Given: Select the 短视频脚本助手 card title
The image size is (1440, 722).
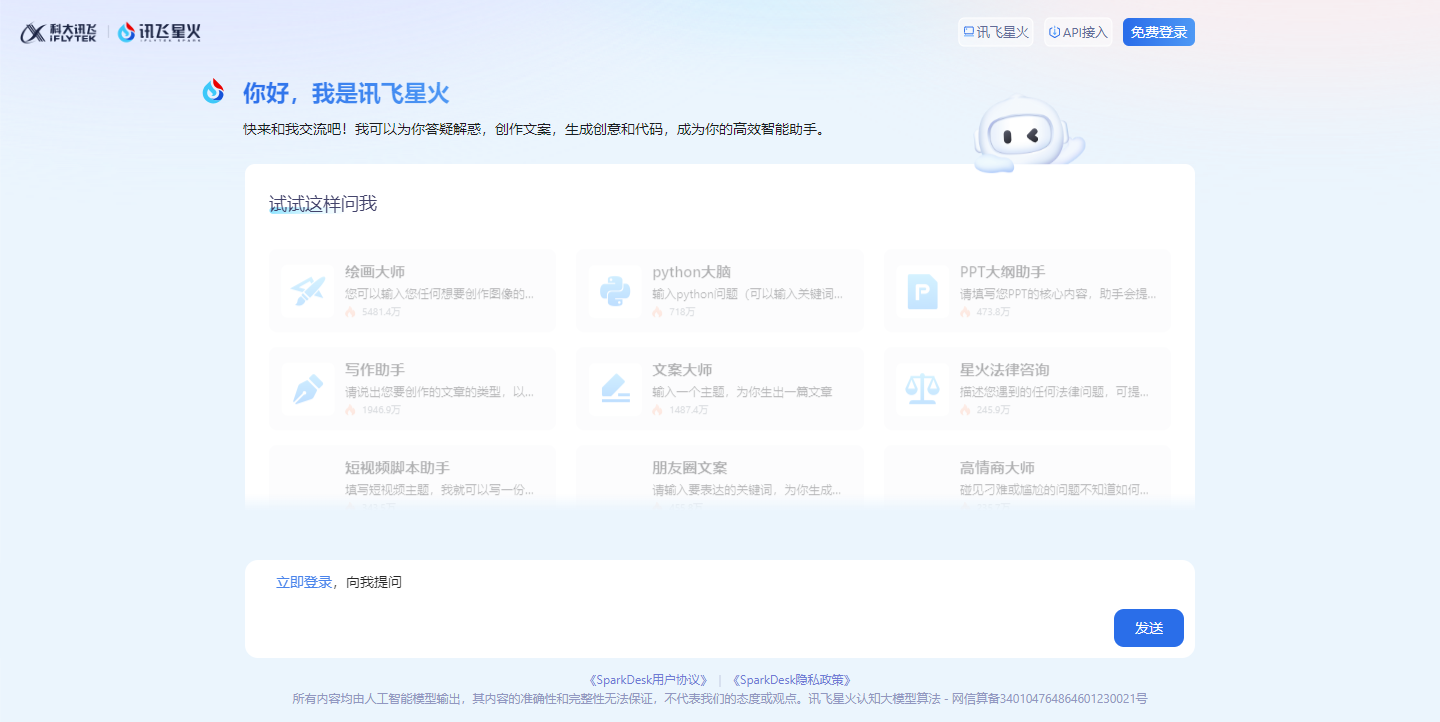Looking at the screenshot, I should coord(397,468).
